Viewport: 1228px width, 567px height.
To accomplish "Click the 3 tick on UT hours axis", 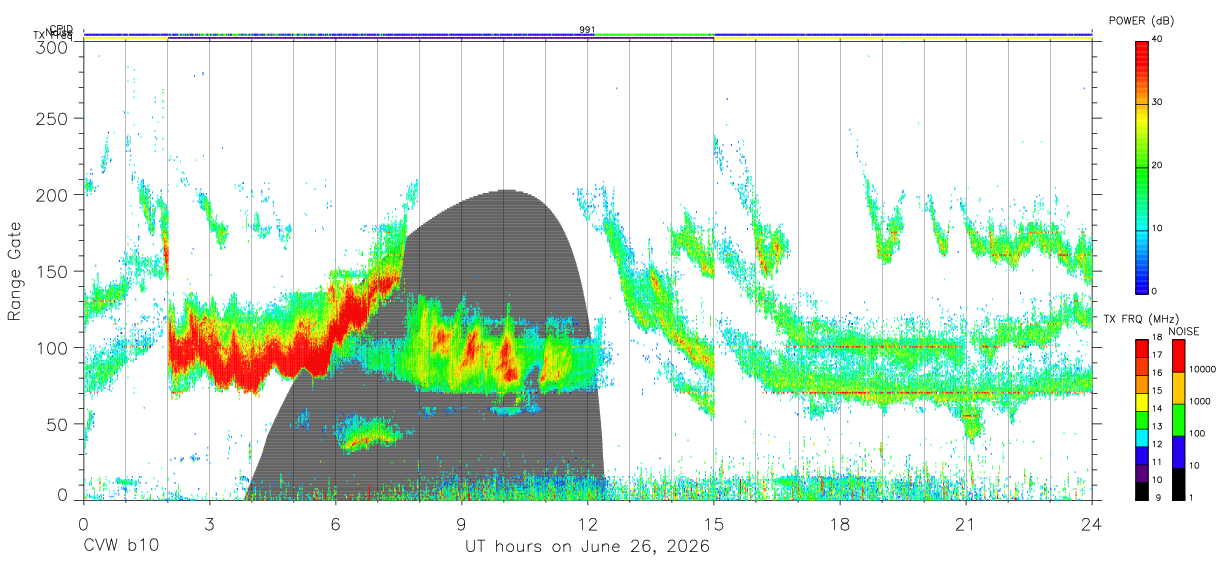I will click(x=209, y=523).
